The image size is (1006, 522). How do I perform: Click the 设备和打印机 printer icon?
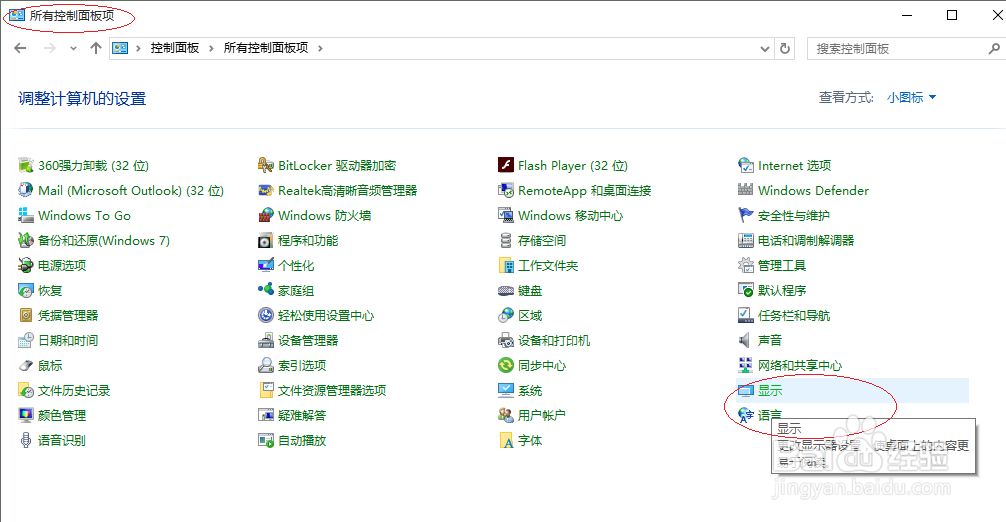point(506,341)
